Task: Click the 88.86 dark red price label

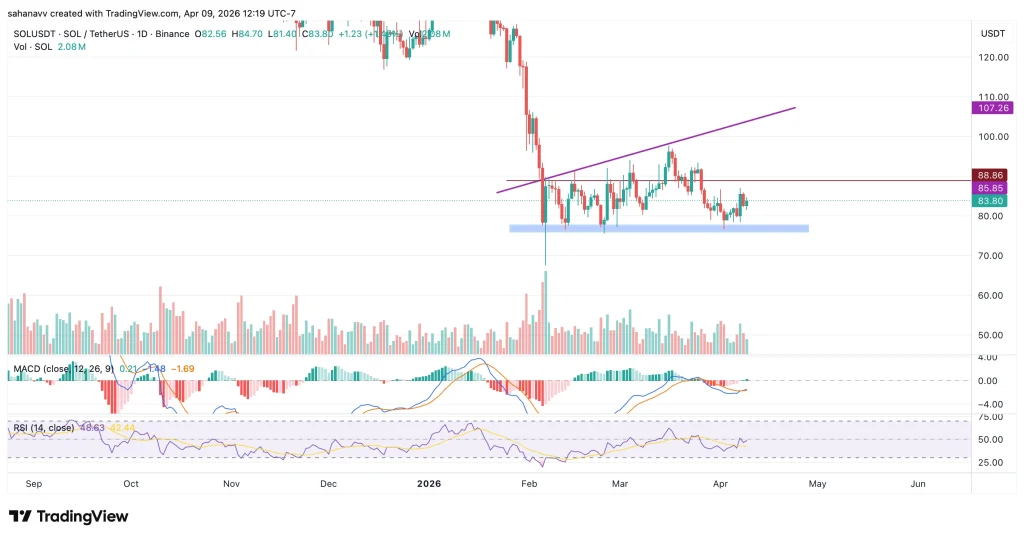Action: coord(993,174)
